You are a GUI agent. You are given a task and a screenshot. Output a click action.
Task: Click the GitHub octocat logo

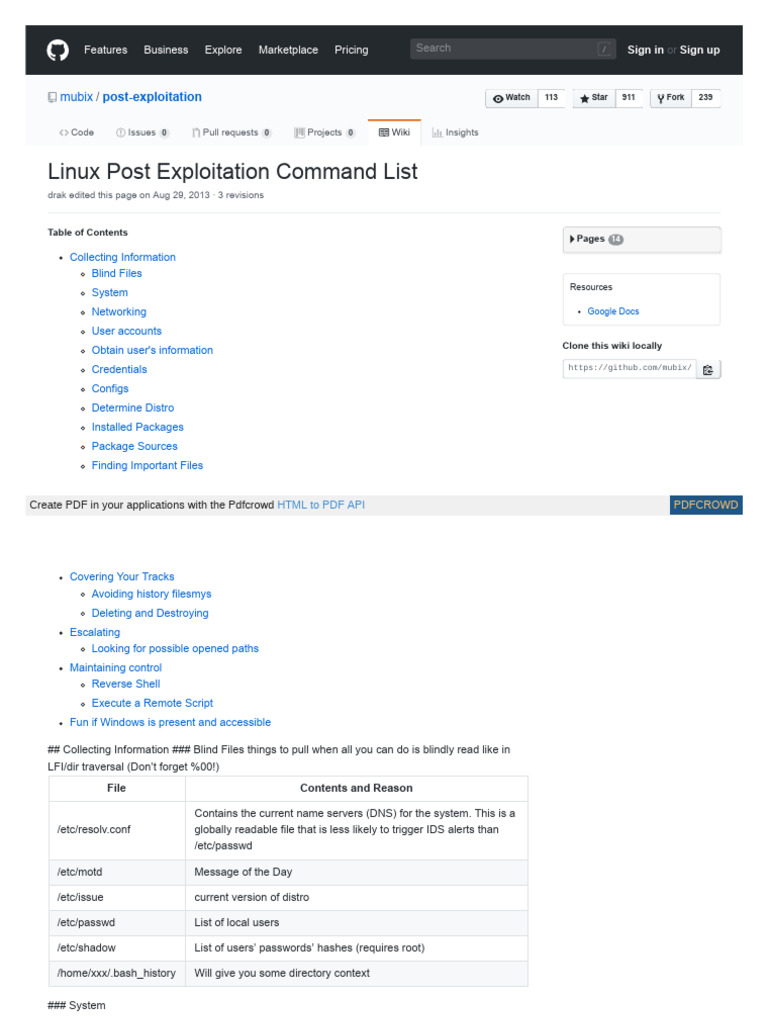[x=58, y=50]
